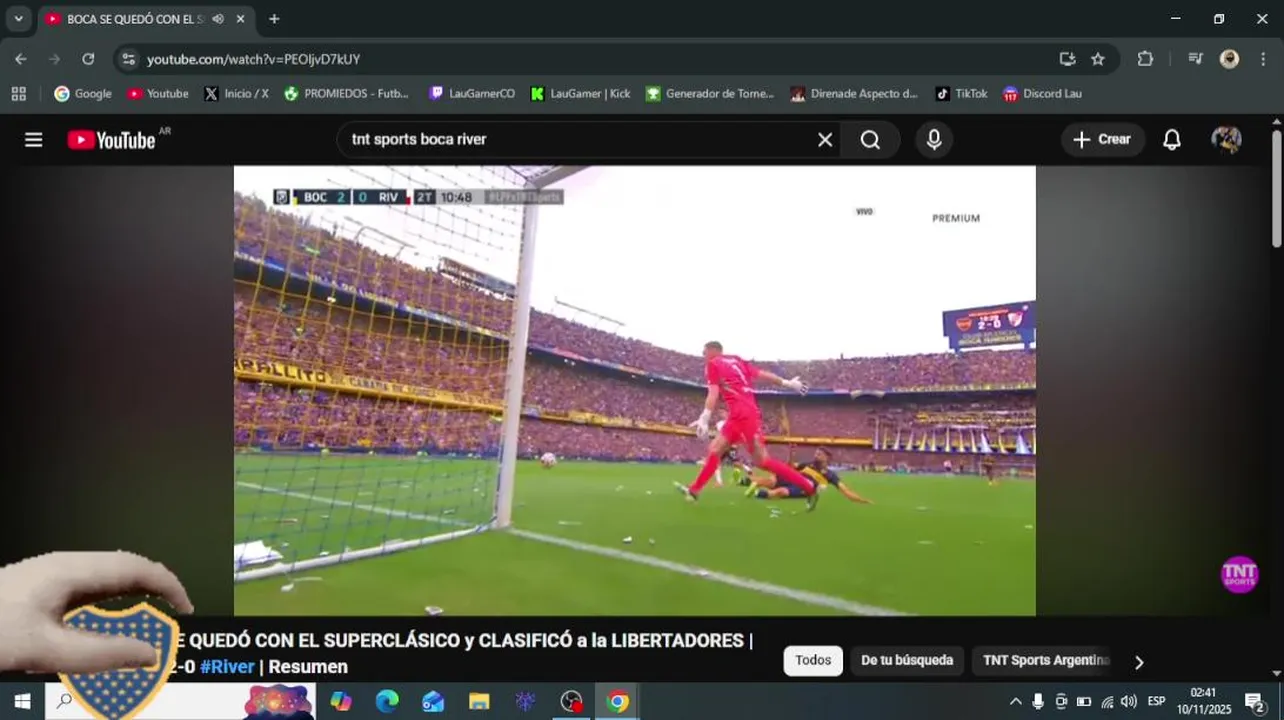Open the tab search dropdown arrow
The height and width of the screenshot is (720, 1284).
click(x=18, y=19)
